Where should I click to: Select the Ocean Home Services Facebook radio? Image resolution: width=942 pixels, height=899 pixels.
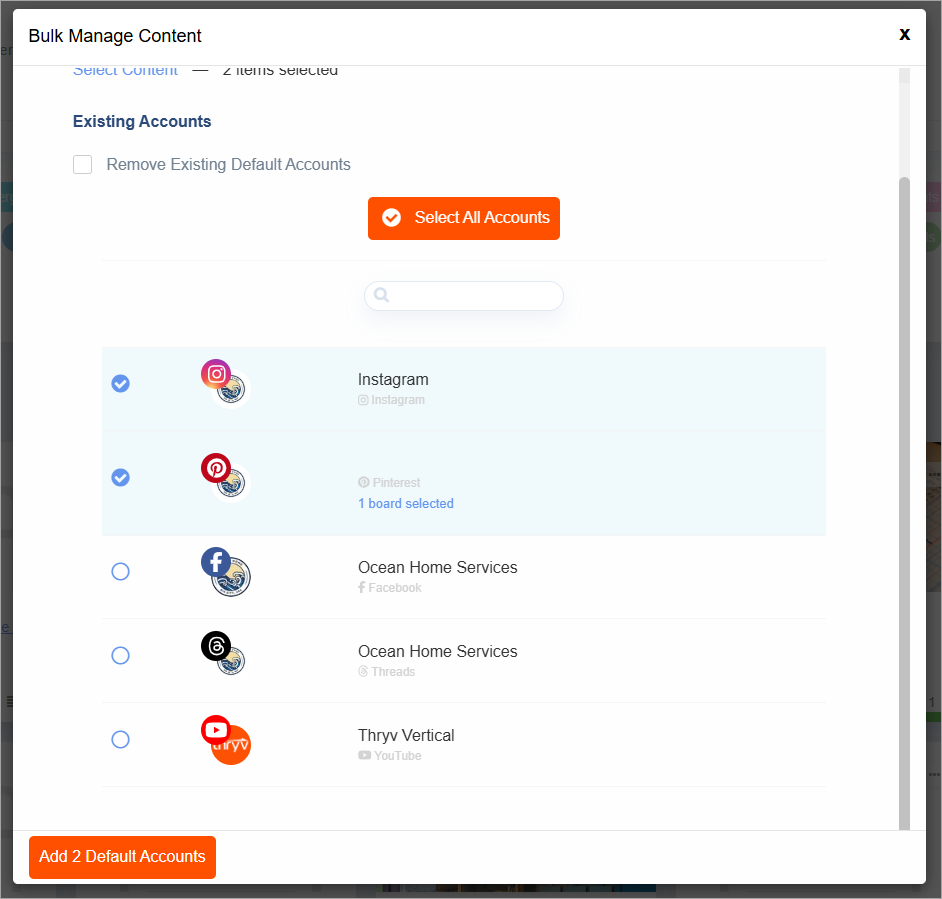point(120,572)
